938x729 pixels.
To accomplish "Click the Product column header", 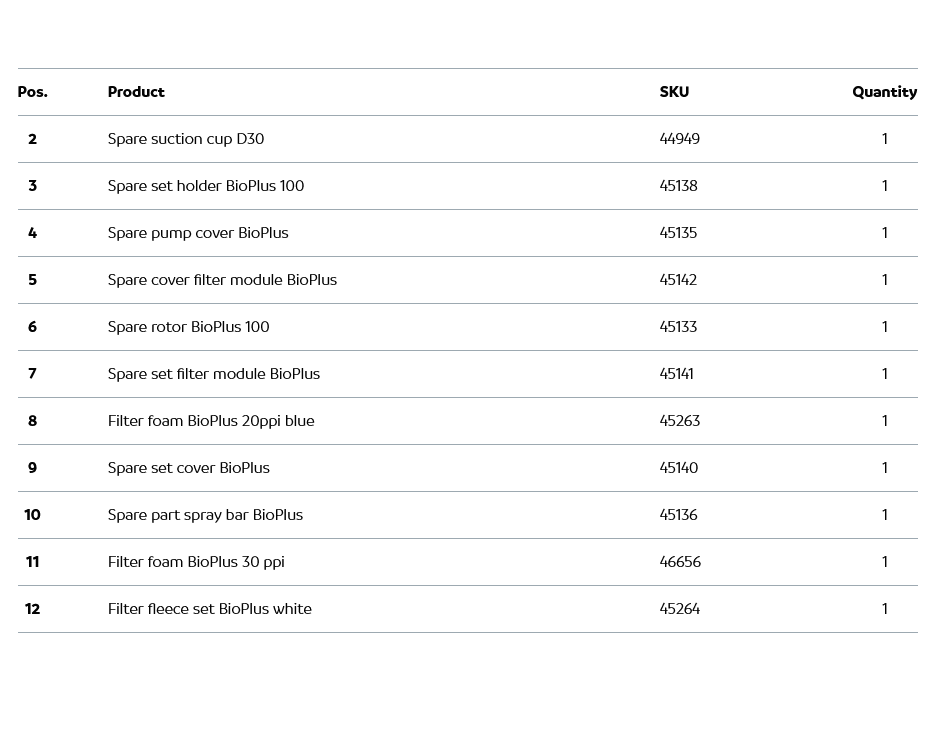I will (136, 92).
